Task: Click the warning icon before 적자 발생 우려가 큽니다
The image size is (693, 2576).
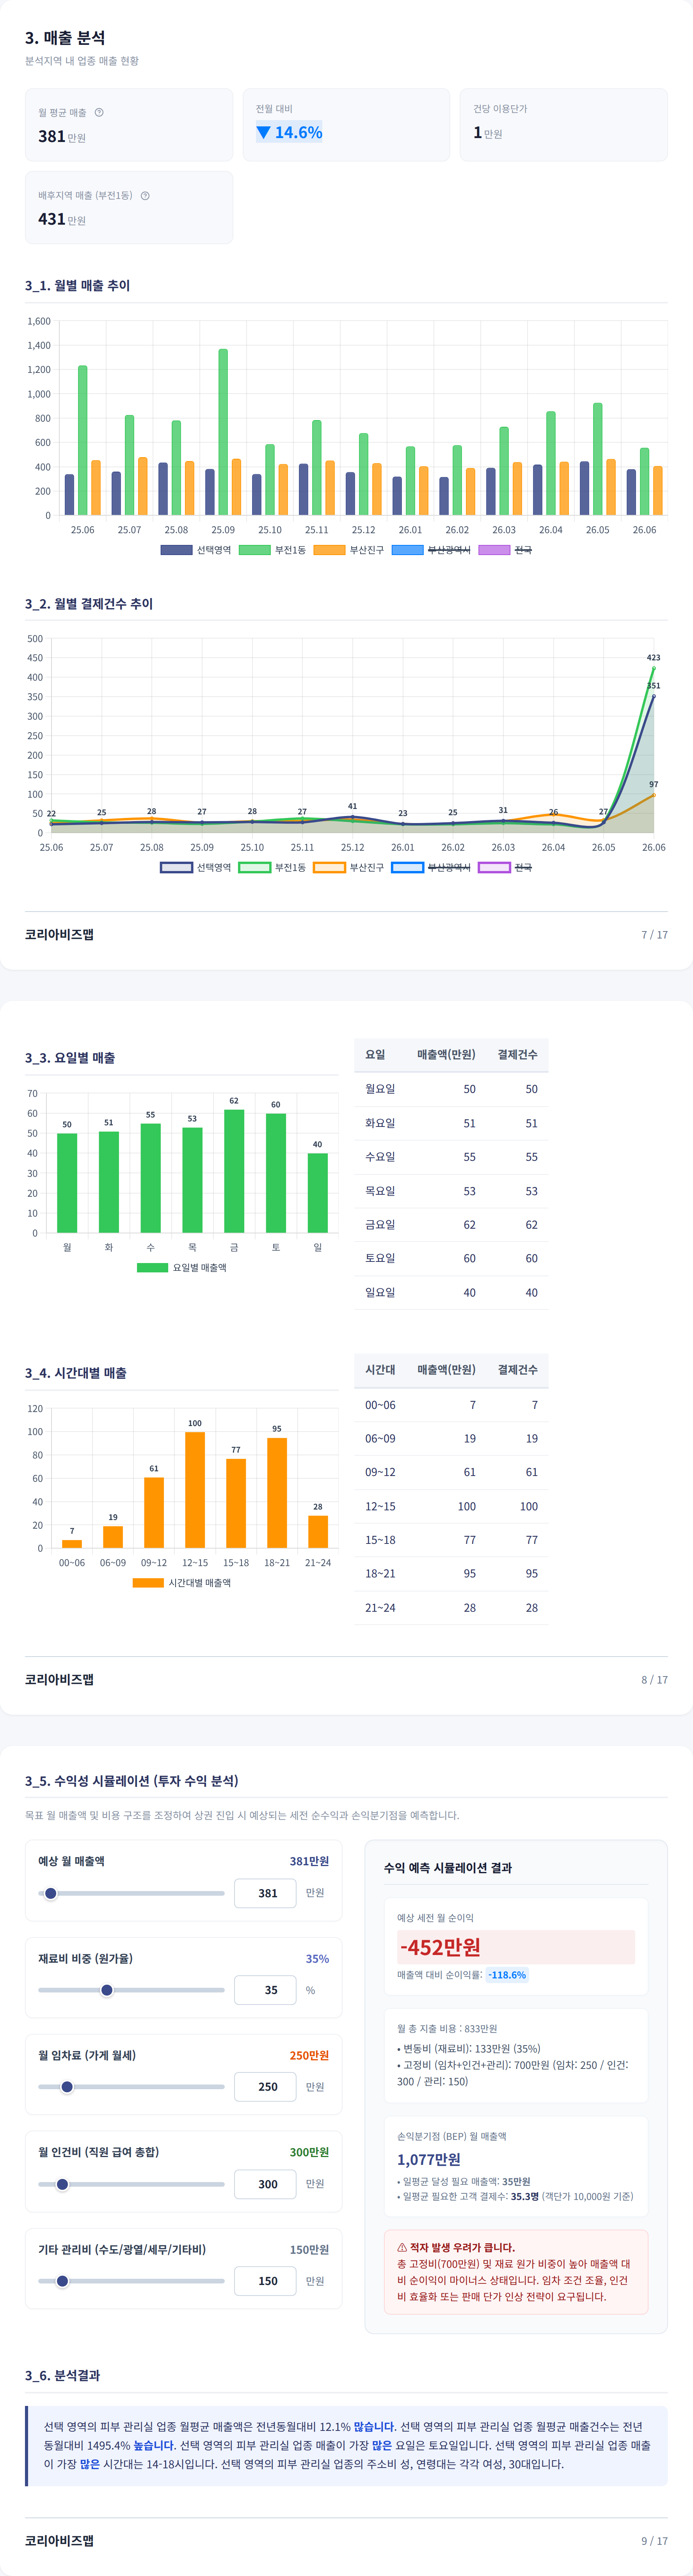Action: coord(402,2247)
